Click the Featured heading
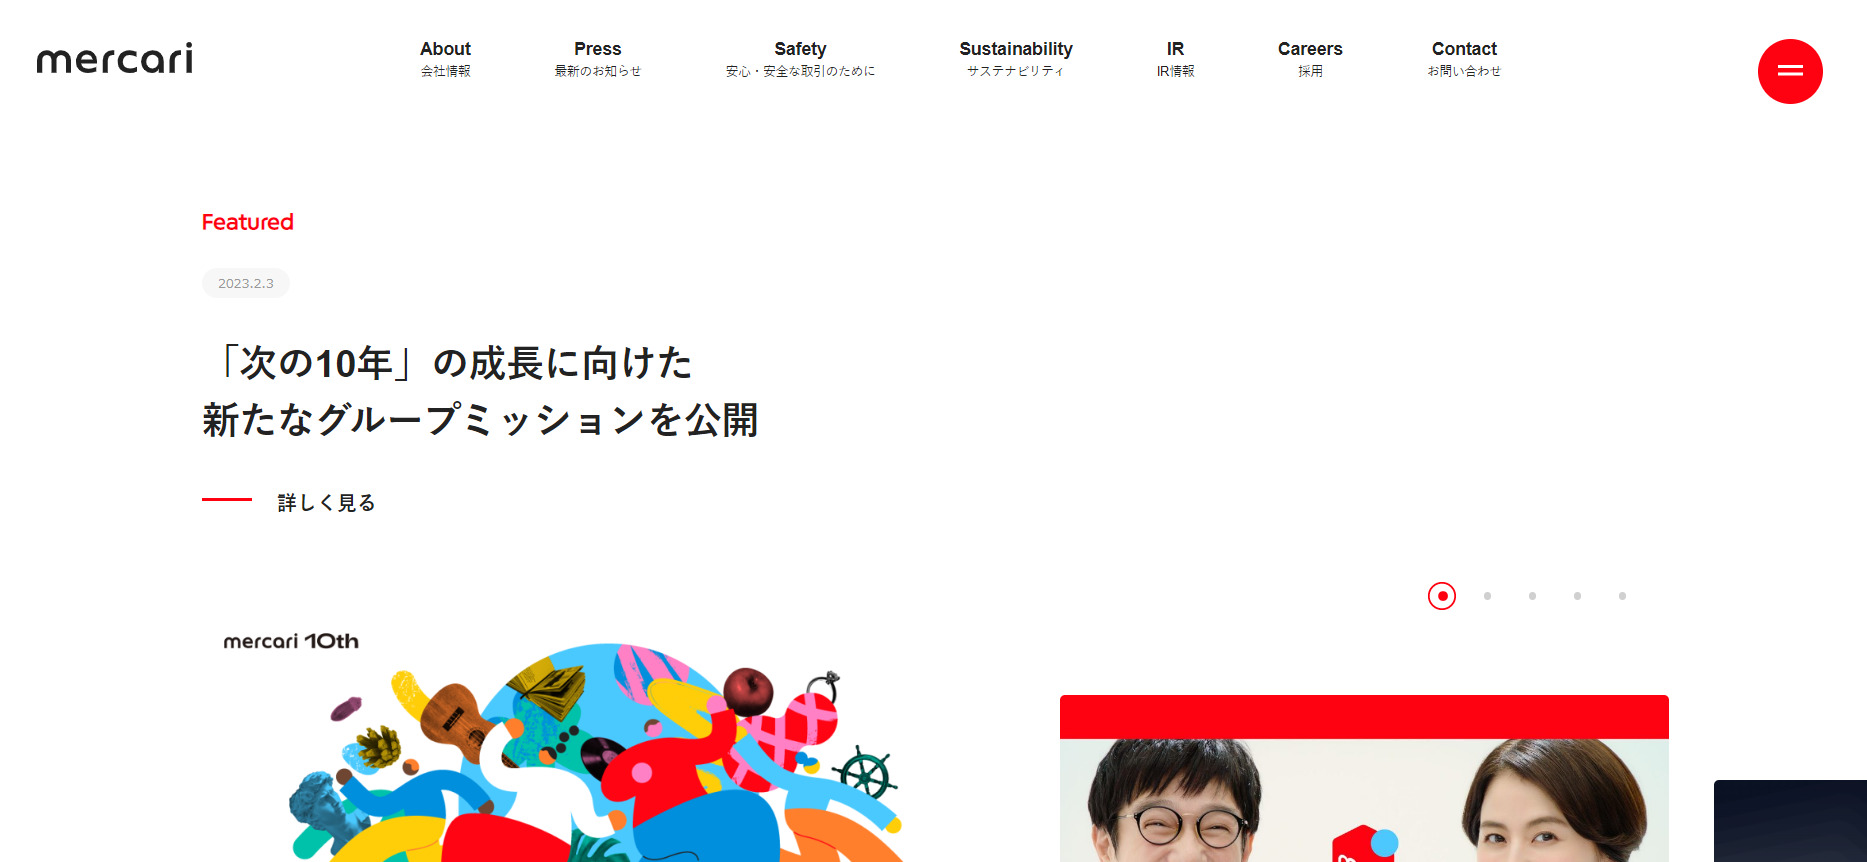1867x862 pixels. [x=248, y=222]
